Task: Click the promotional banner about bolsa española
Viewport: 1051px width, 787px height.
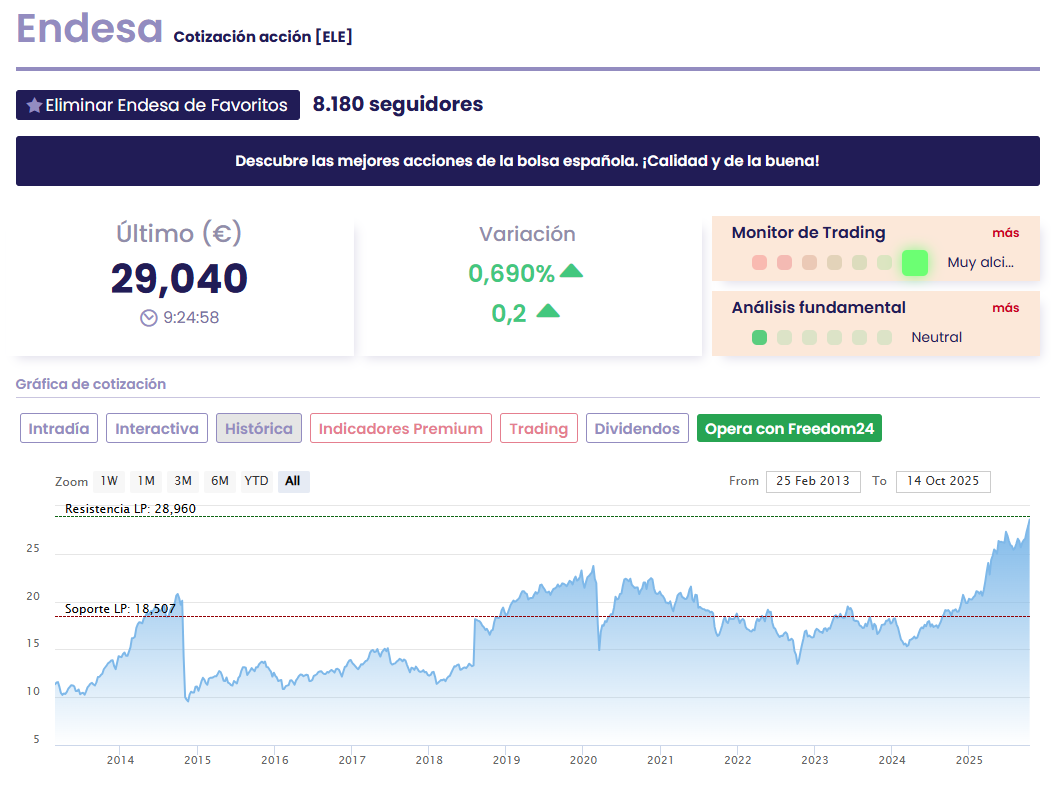Action: [527, 161]
